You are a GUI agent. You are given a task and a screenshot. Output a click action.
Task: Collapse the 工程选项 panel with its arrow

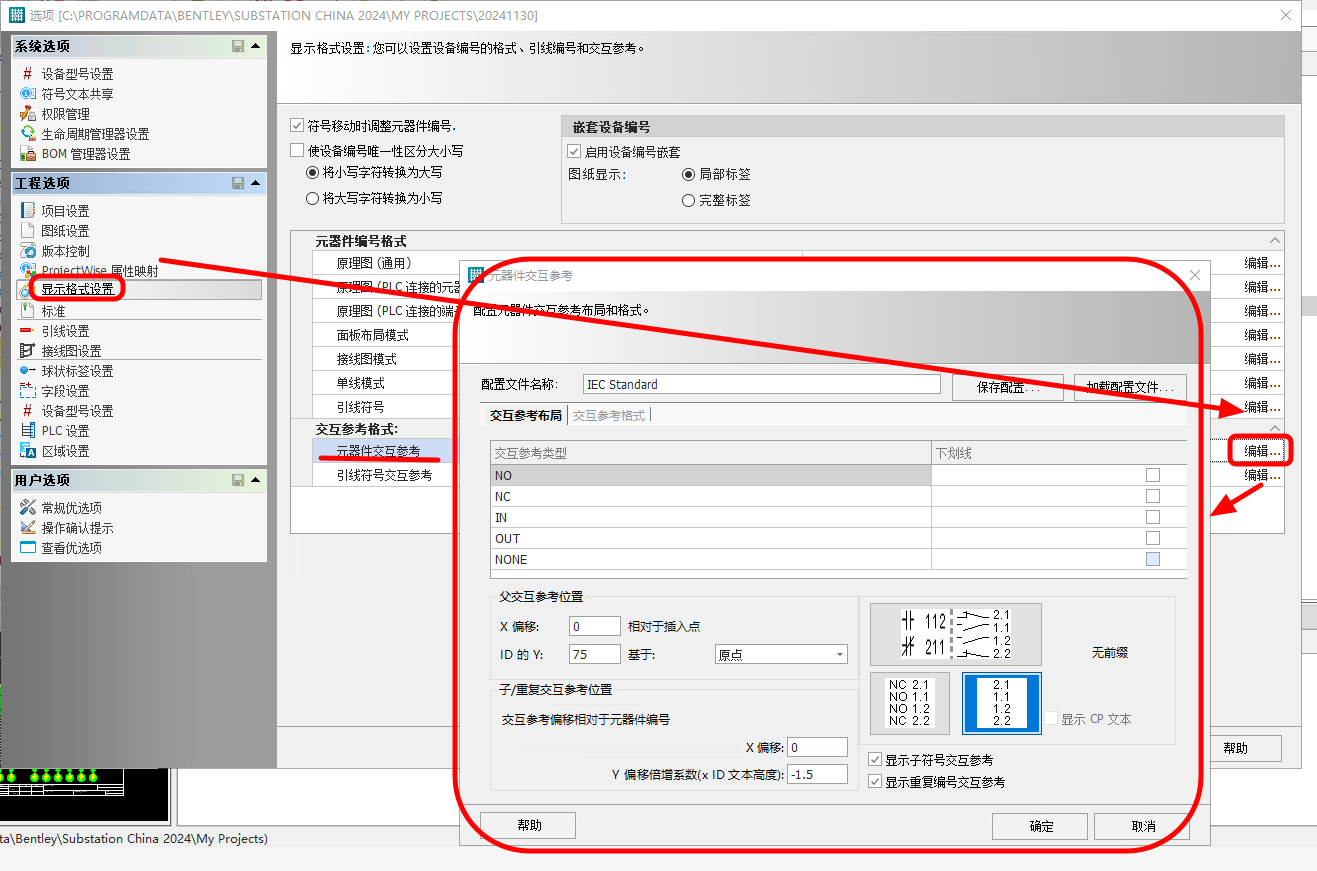[x=256, y=183]
